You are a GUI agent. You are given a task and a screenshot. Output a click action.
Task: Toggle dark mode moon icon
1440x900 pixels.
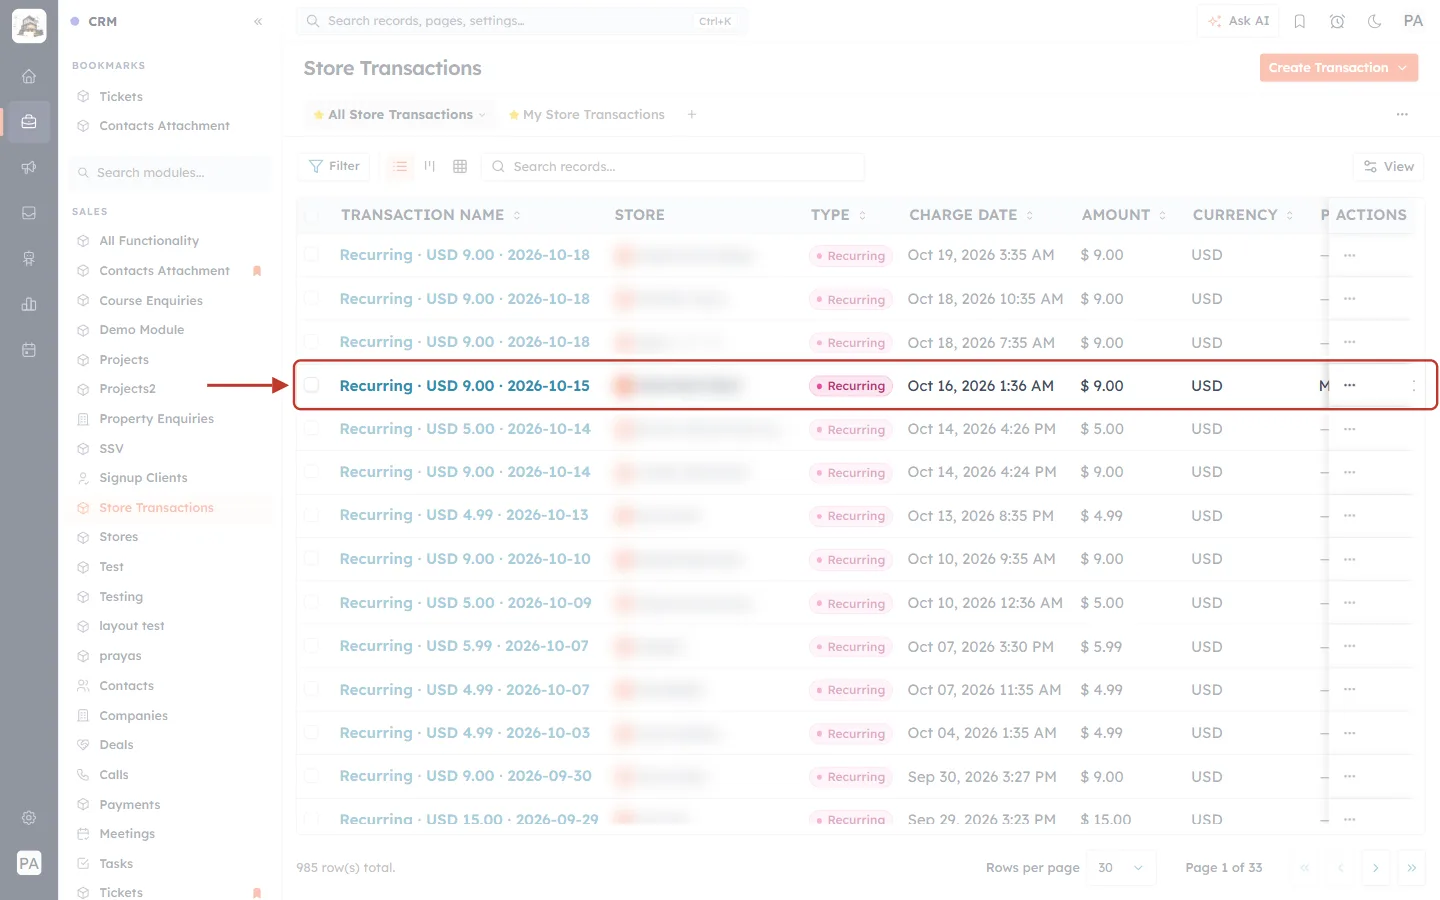1375,21
